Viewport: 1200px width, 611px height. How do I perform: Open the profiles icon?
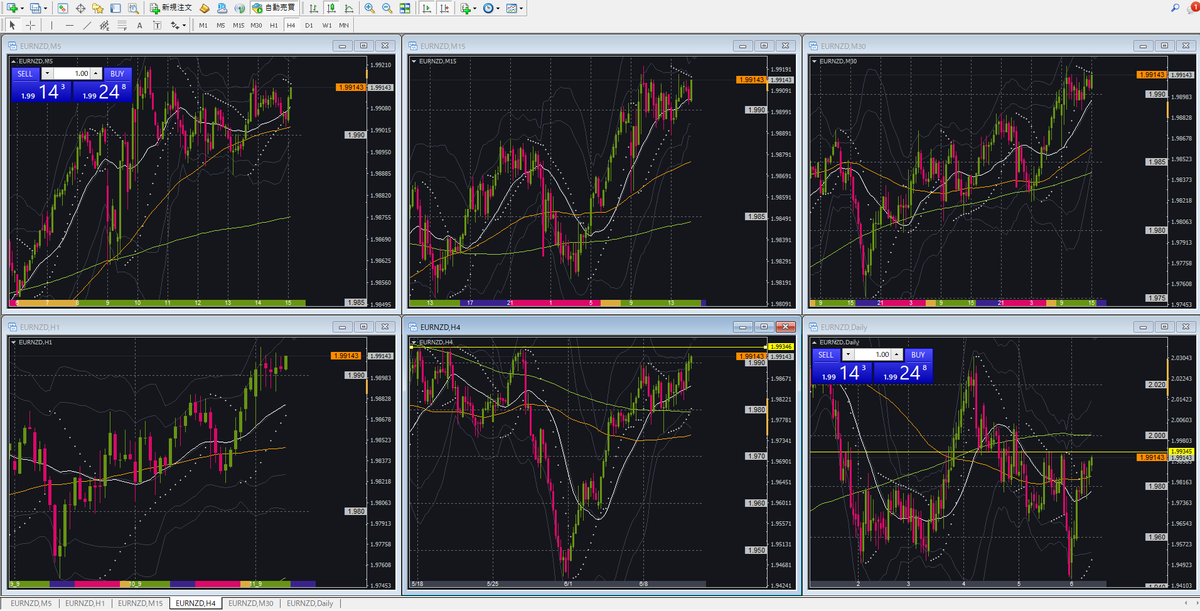click(x=35, y=8)
